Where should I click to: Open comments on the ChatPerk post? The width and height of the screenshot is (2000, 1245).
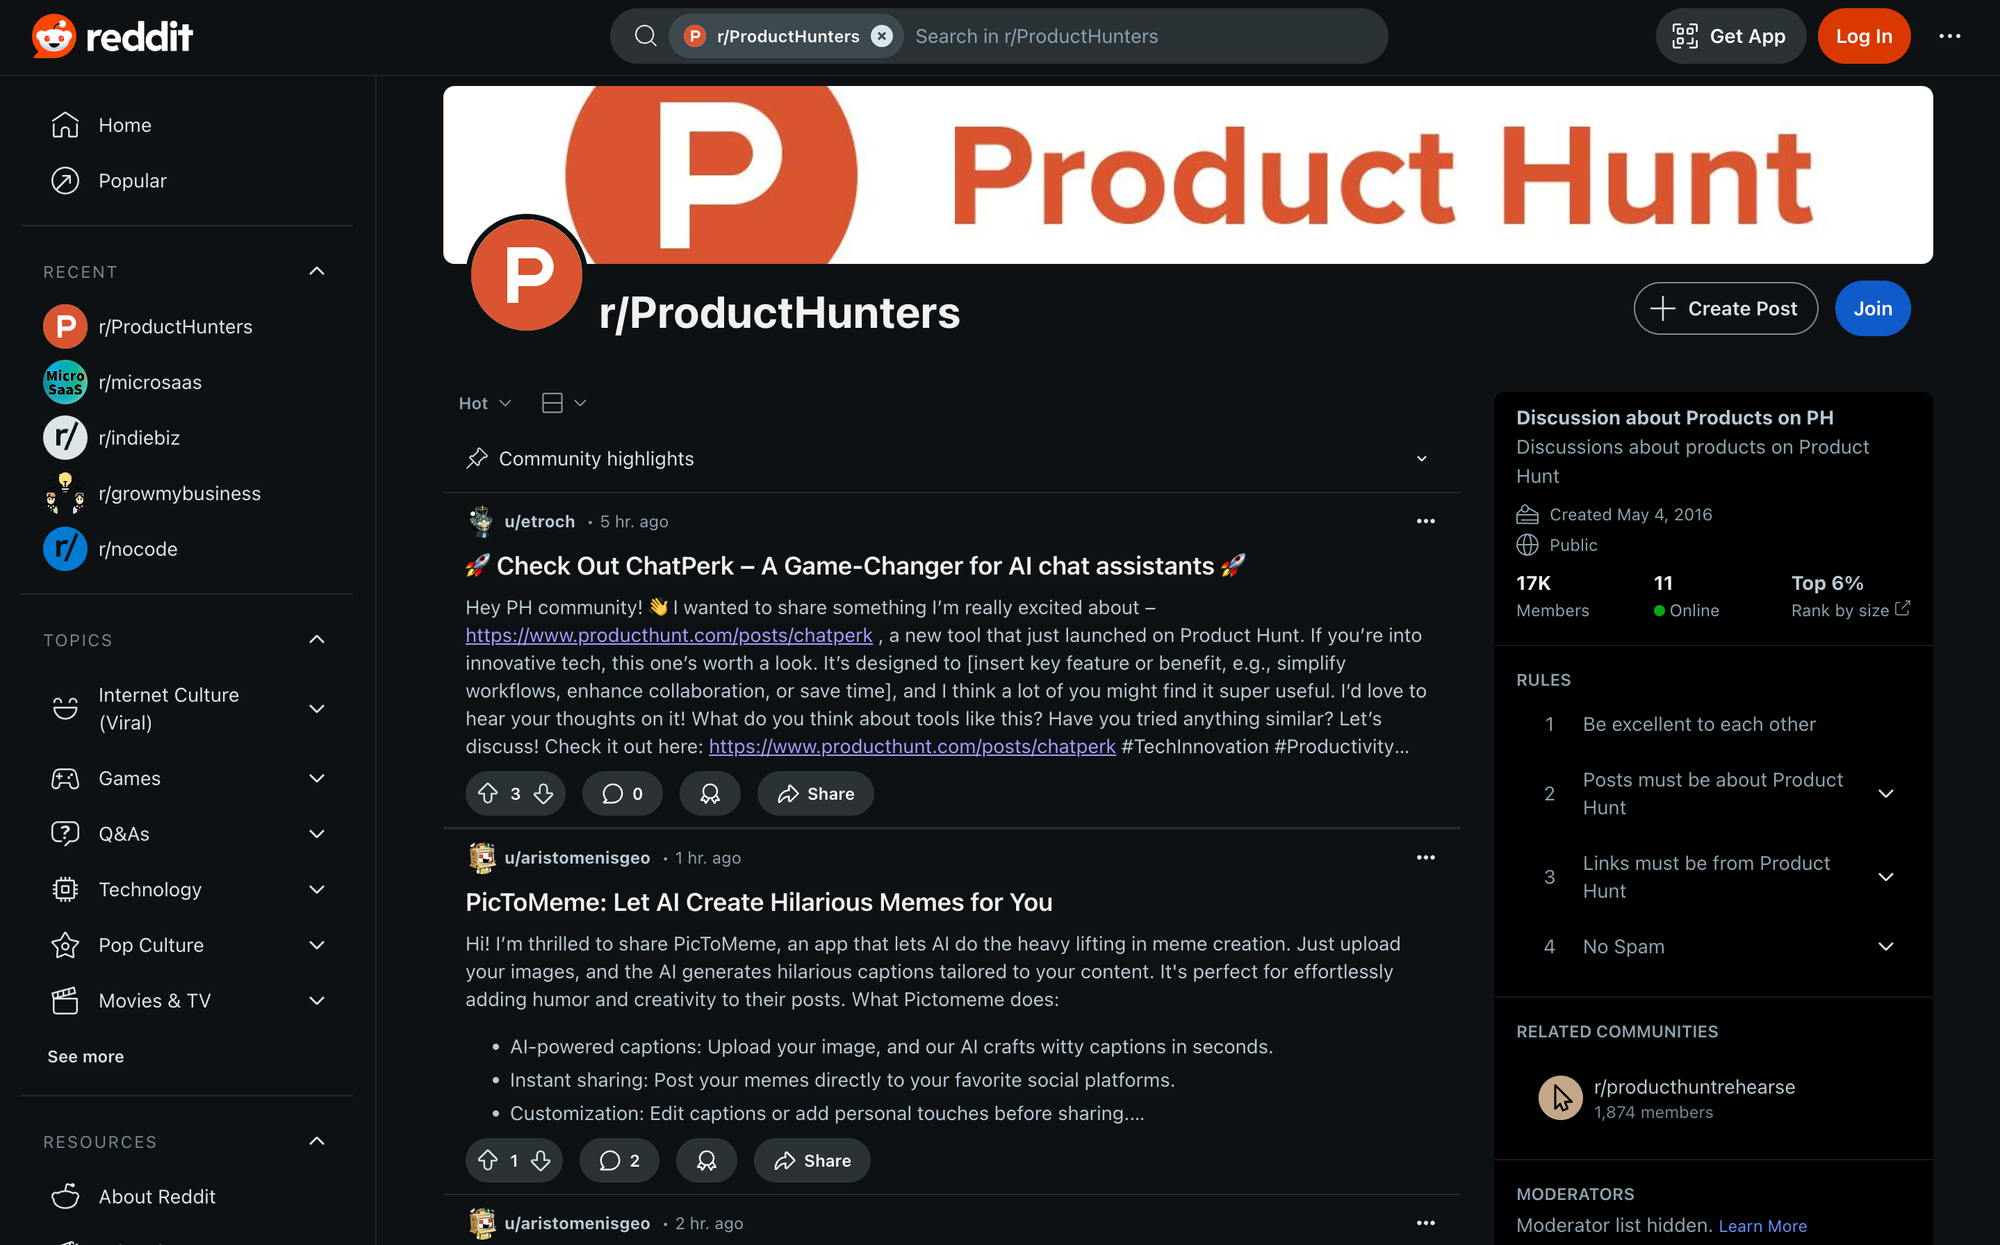click(622, 794)
